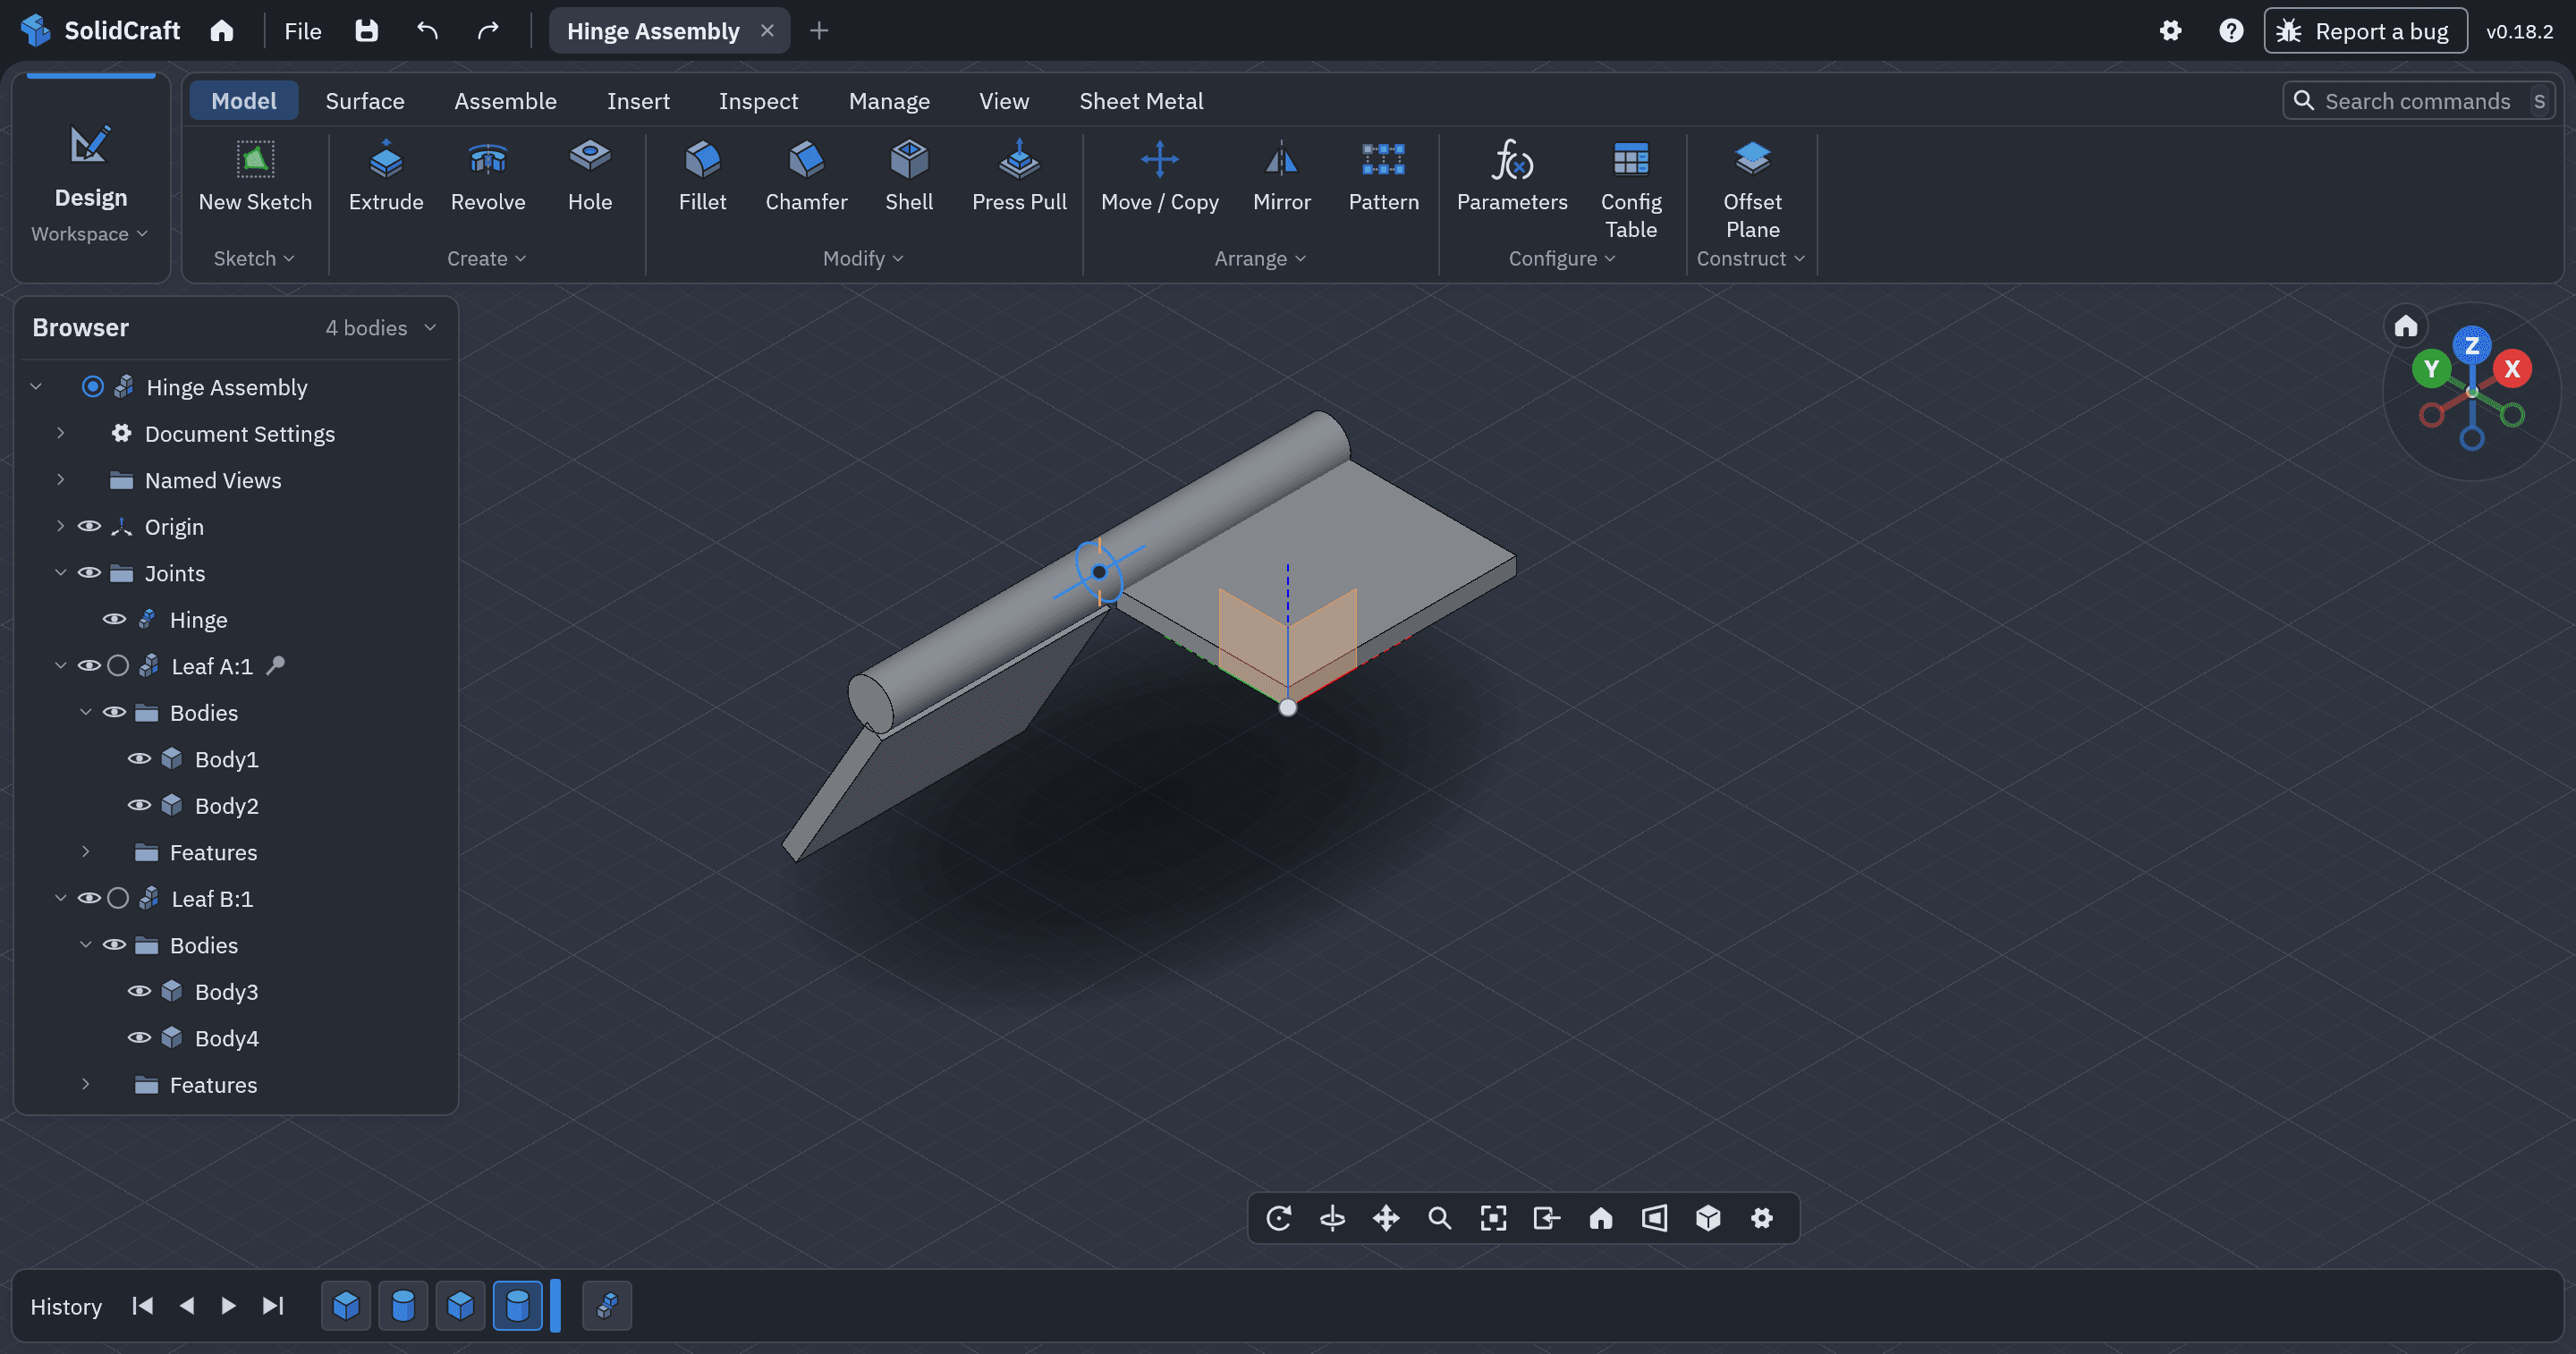Hide Body1 using its eye icon

click(x=139, y=759)
